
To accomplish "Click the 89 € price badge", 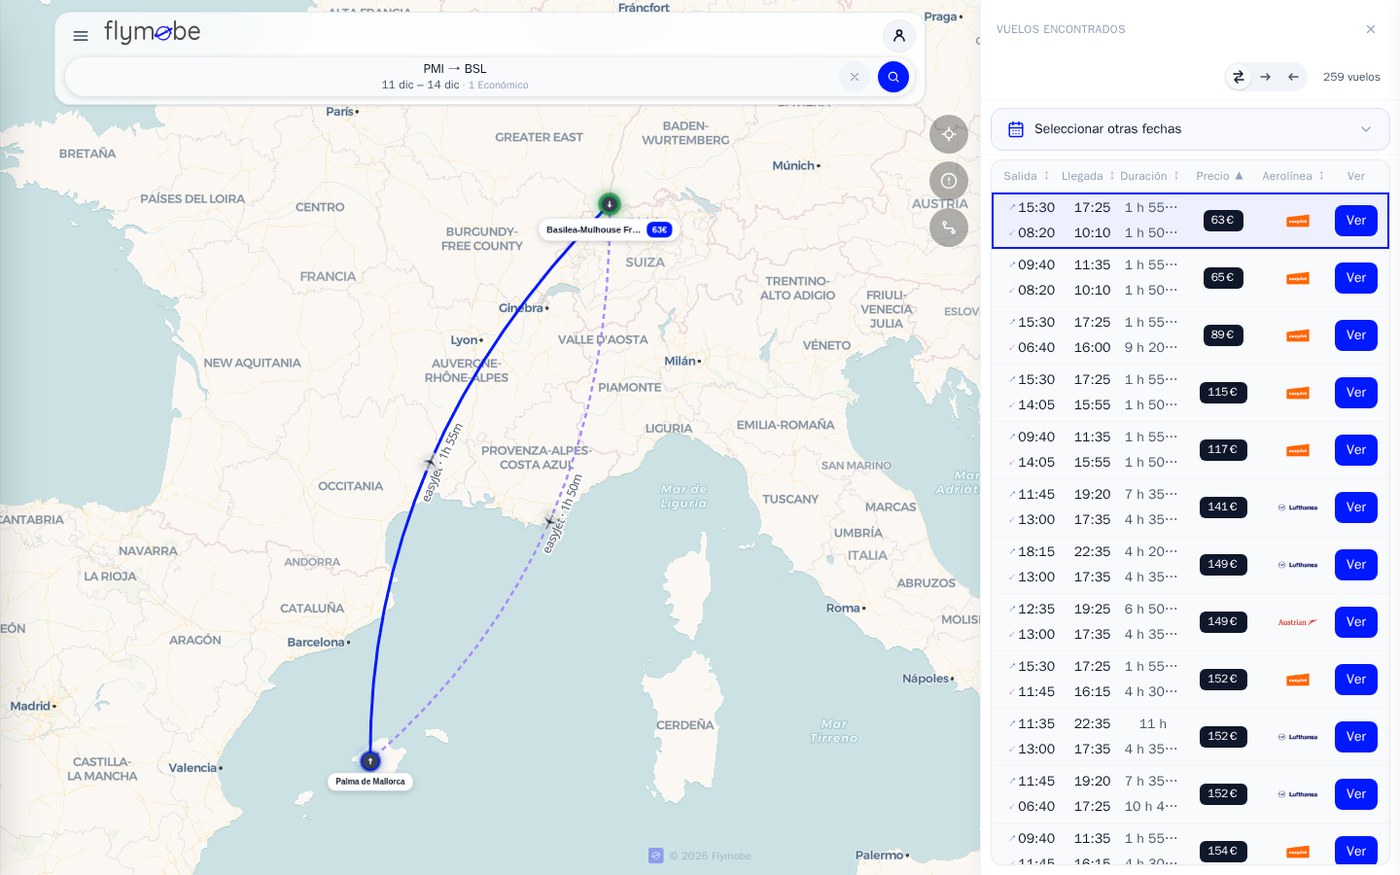I will [1222, 335].
